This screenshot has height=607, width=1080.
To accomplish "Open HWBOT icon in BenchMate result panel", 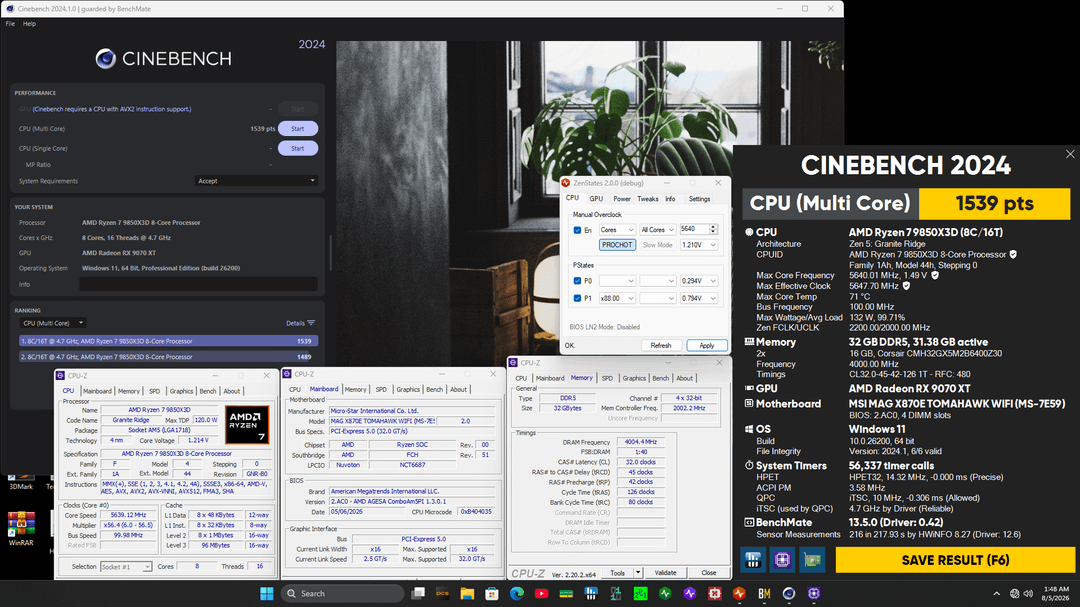I will 752,560.
